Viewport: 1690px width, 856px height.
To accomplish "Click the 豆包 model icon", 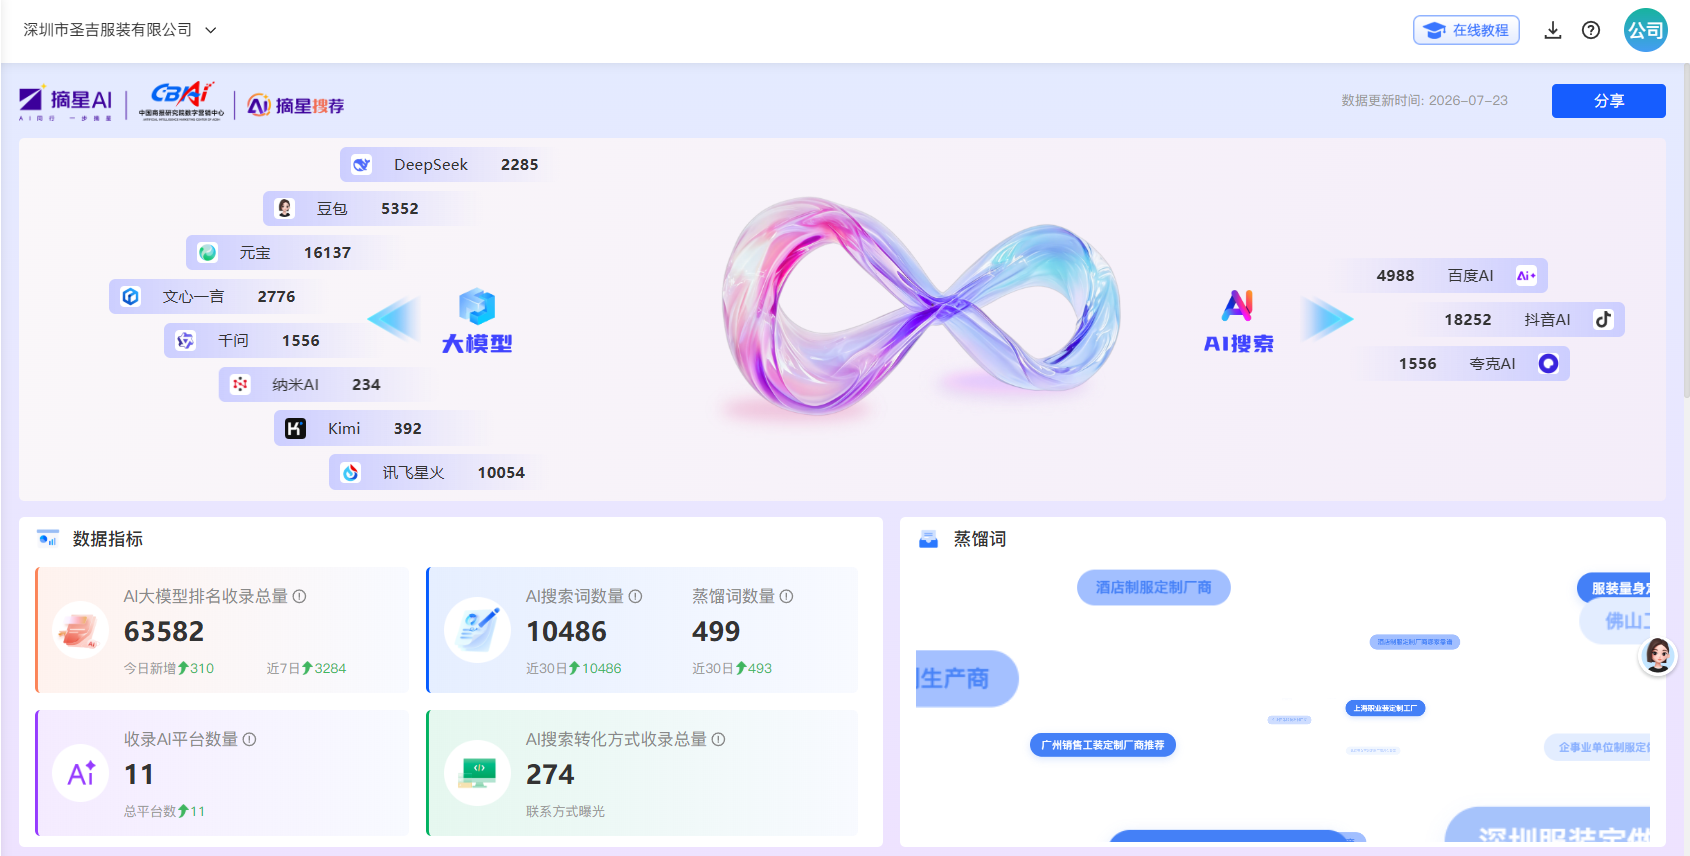I will (x=285, y=208).
